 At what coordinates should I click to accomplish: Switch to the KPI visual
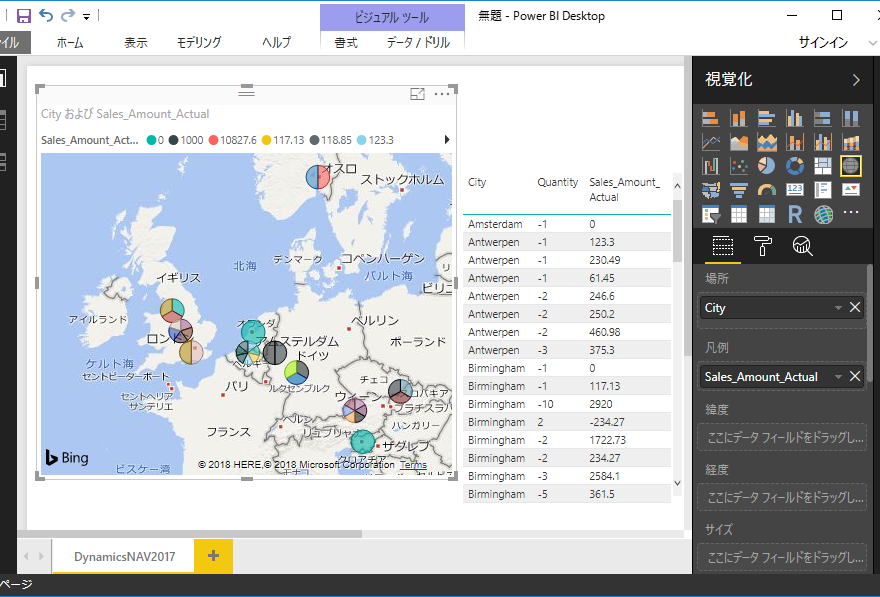tap(851, 190)
